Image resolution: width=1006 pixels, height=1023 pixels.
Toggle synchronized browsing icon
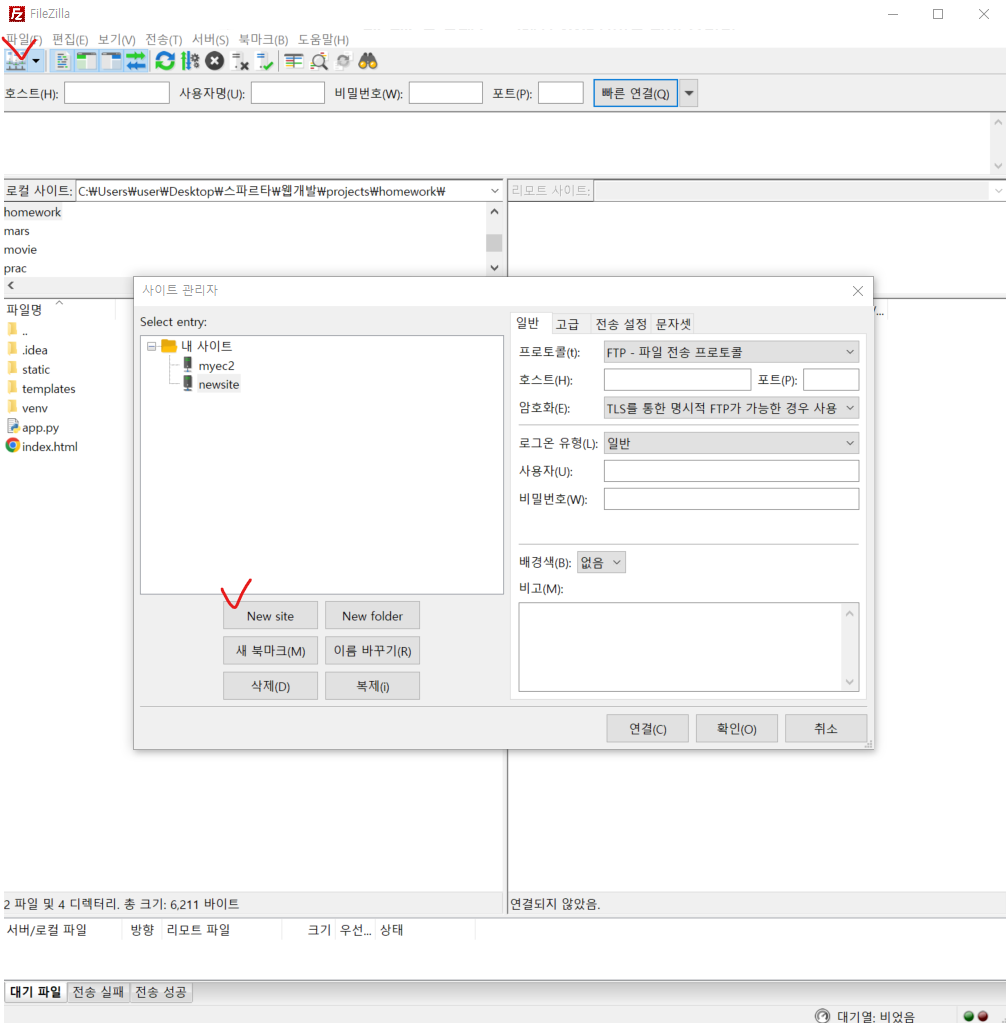pyautogui.click(x=343, y=61)
